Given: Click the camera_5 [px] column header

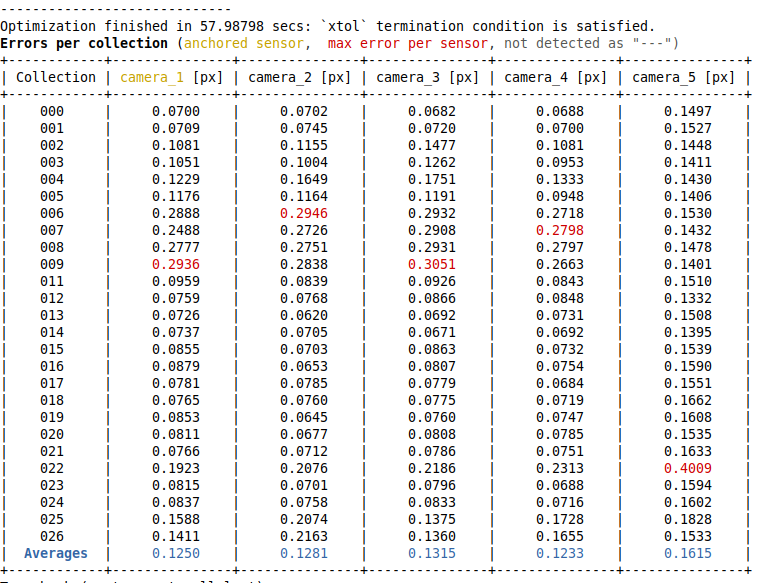Looking at the screenshot, I should point(683,77).
